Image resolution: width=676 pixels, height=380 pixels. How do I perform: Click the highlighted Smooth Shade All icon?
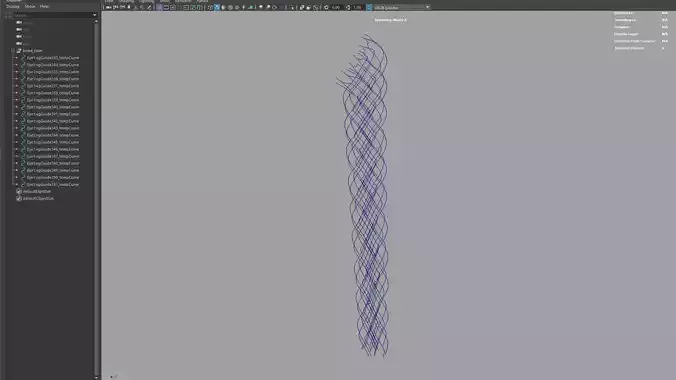[217, 7]
